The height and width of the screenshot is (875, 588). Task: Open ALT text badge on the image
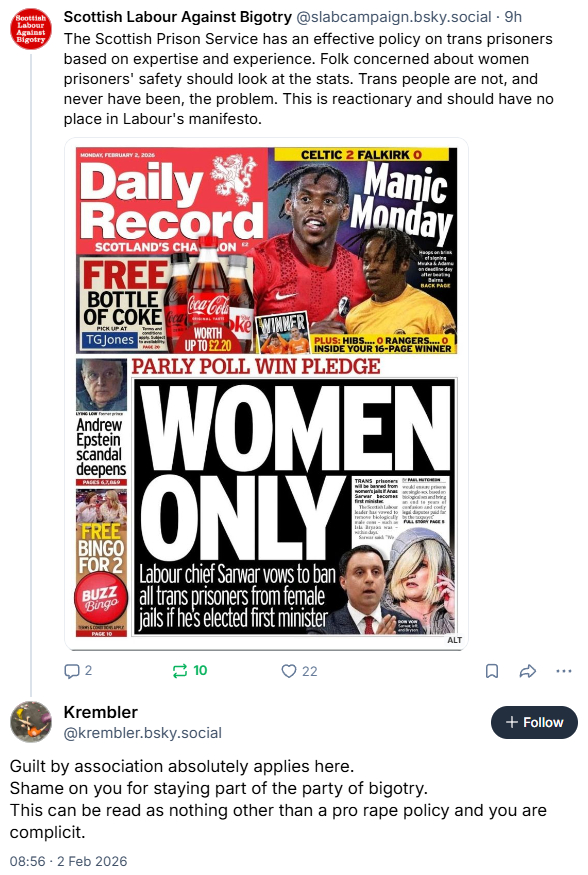click(x=455, y=640)
